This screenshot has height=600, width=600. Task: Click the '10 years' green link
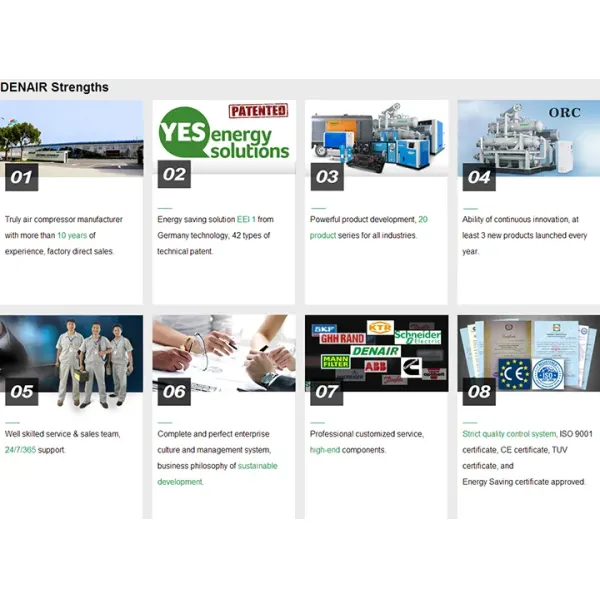pos(73,235)
